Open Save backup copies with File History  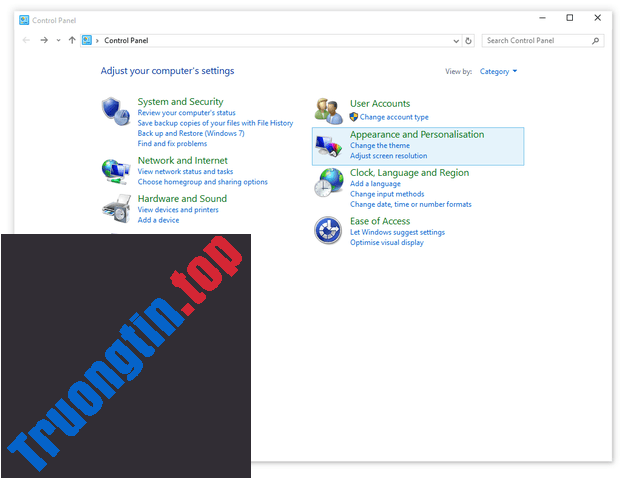[x=215, y=123]
